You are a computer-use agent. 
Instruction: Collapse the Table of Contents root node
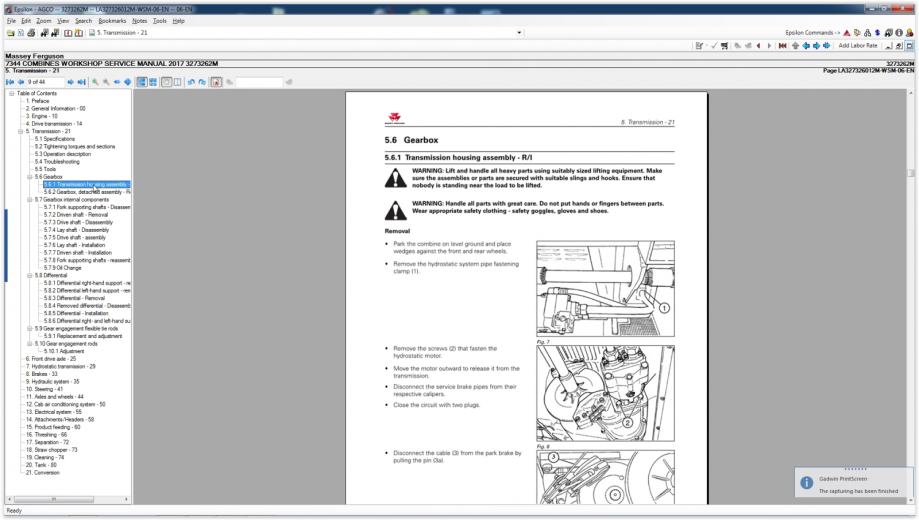point(12,93)
